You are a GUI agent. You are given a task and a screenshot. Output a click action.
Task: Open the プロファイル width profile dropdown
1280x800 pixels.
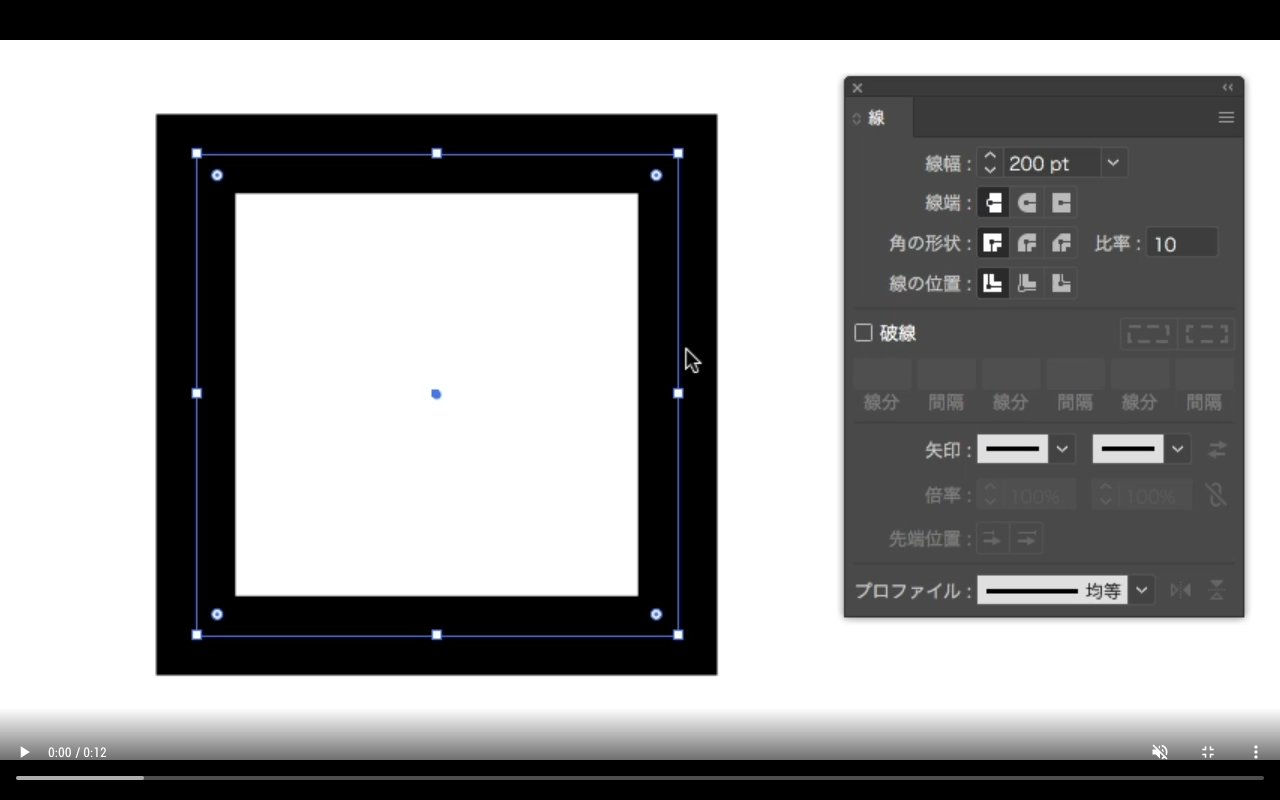1141,590
